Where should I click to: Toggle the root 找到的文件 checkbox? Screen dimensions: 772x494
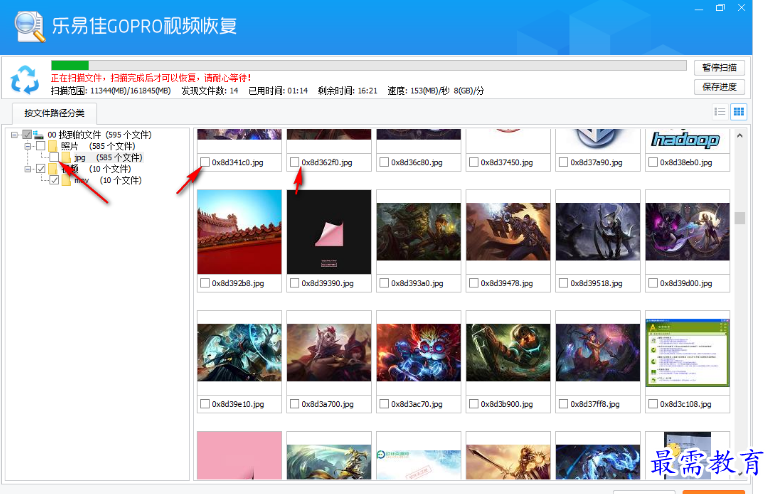pyautogui.click(x=27, y=134)
